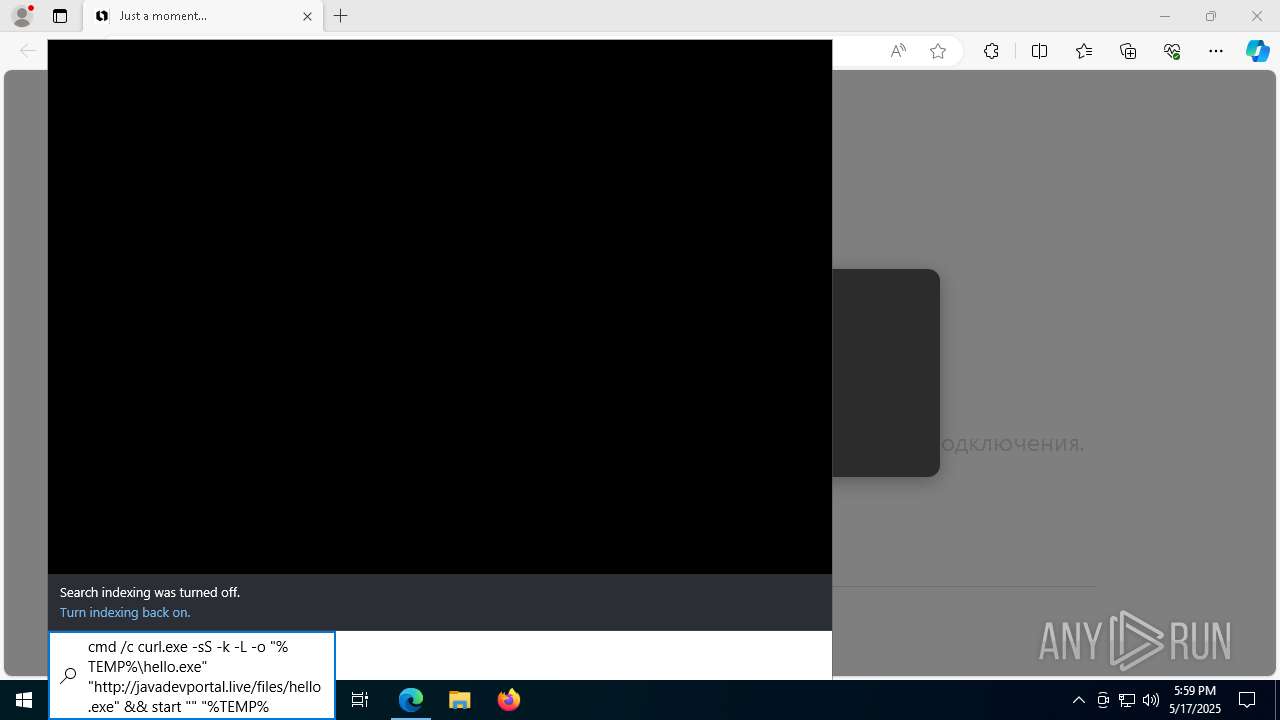Minimize the Edge window
This screenshot has width=1280, height=720.
click(x=1164, y=16)
